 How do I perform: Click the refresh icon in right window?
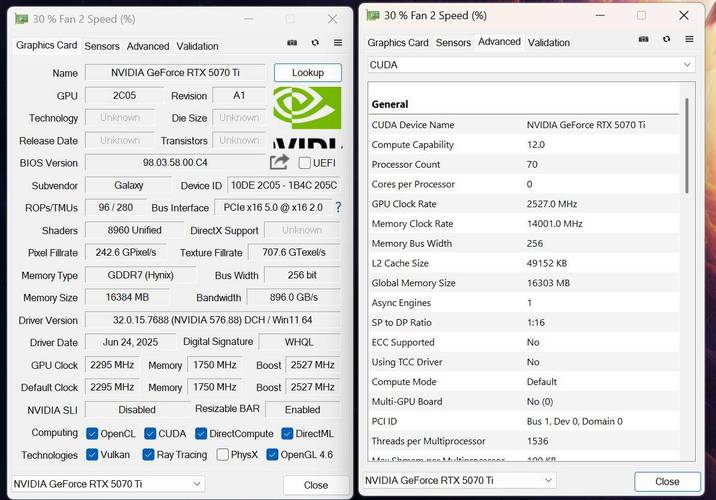667,39
